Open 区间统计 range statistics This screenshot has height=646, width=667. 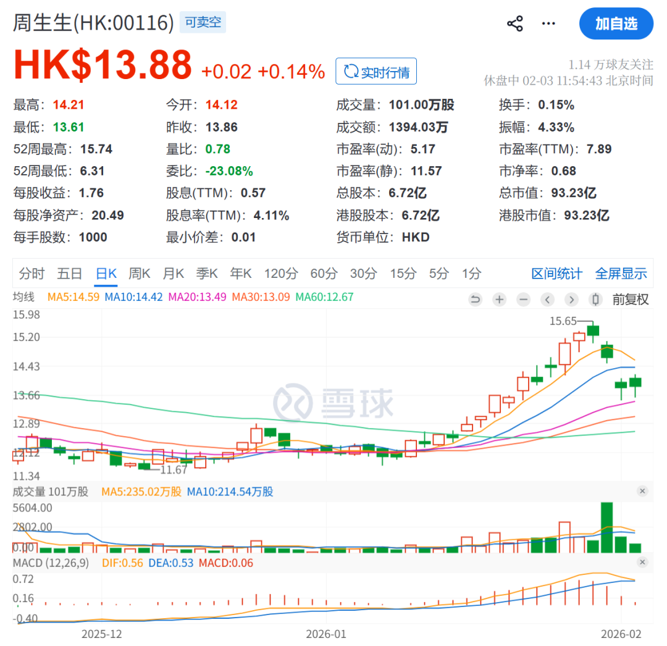point(556,273)
